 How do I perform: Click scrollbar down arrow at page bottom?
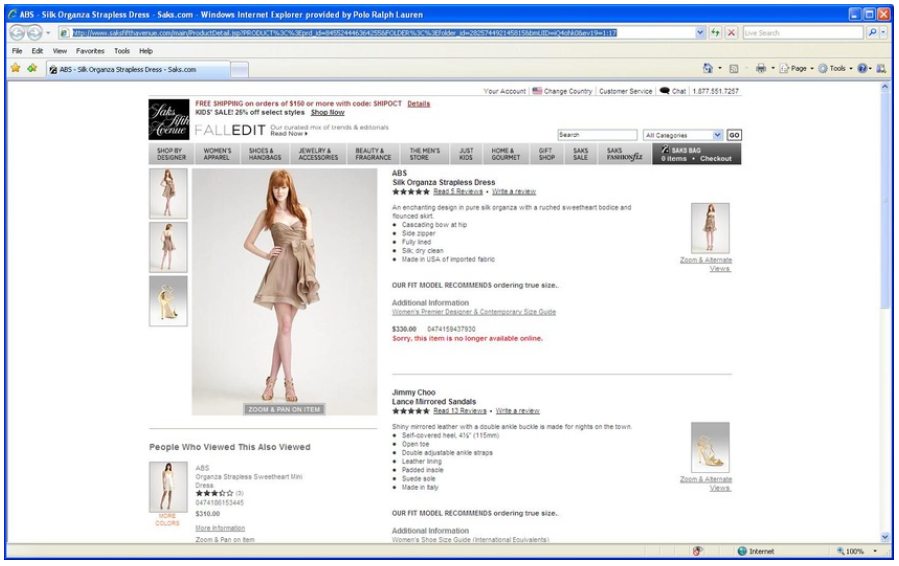(x=885, y=537)
